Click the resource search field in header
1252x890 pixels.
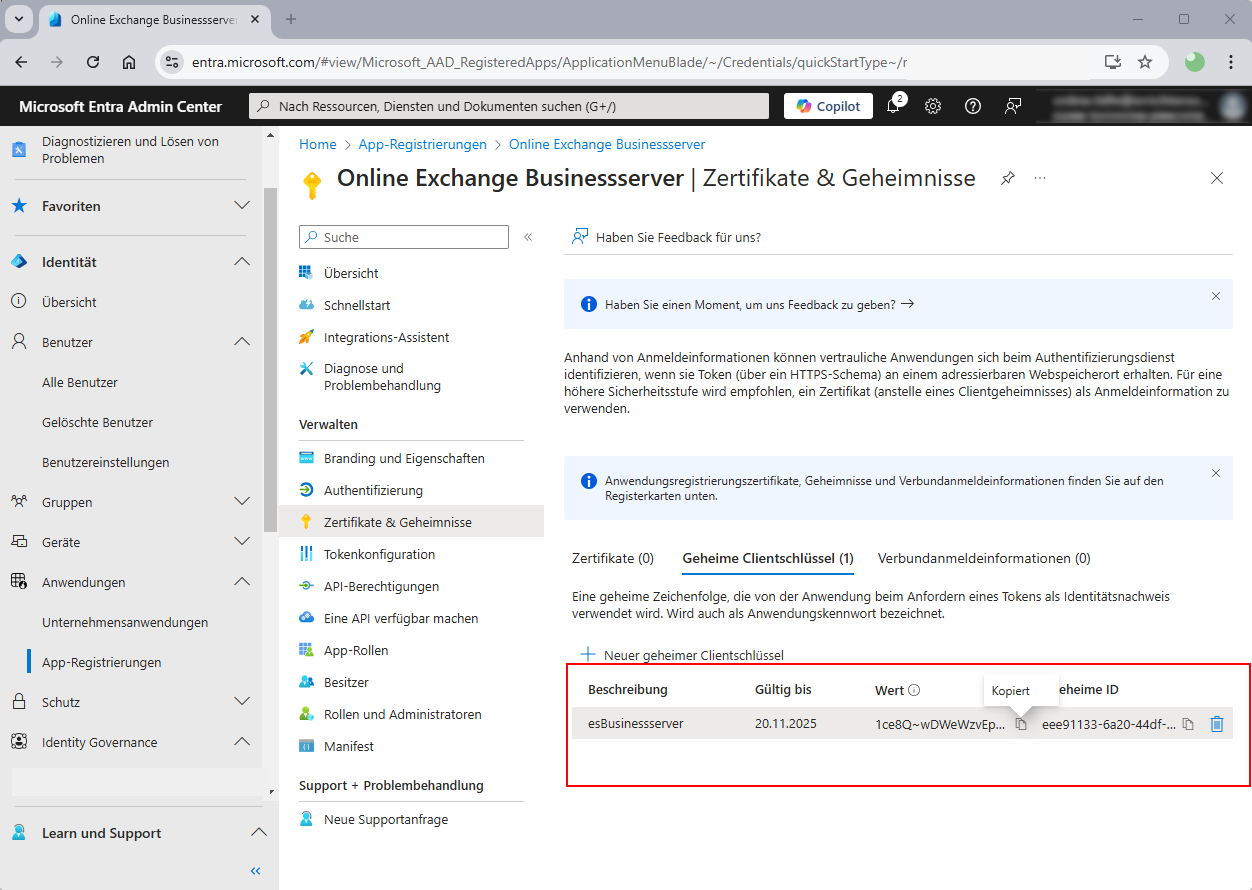pyautogui.click(x=510, y=106)
